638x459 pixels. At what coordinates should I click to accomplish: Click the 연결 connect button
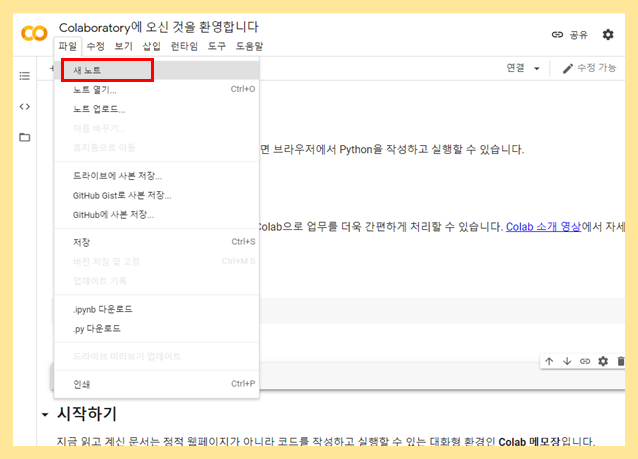(516, 68)
